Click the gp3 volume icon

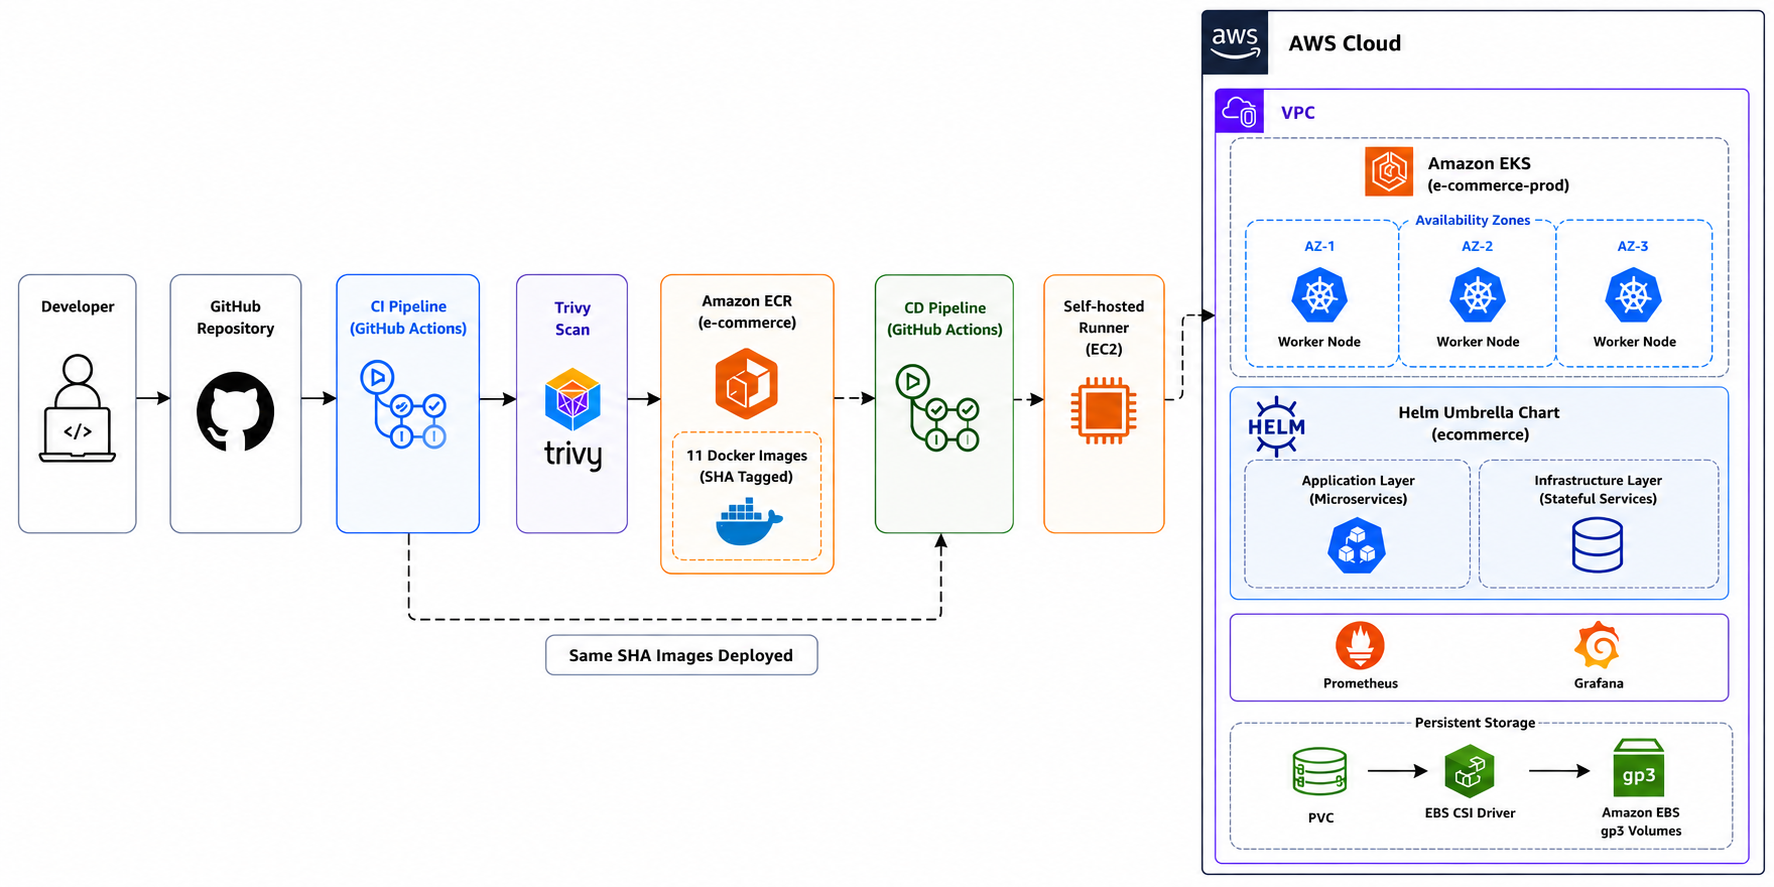pos(1638,769)
